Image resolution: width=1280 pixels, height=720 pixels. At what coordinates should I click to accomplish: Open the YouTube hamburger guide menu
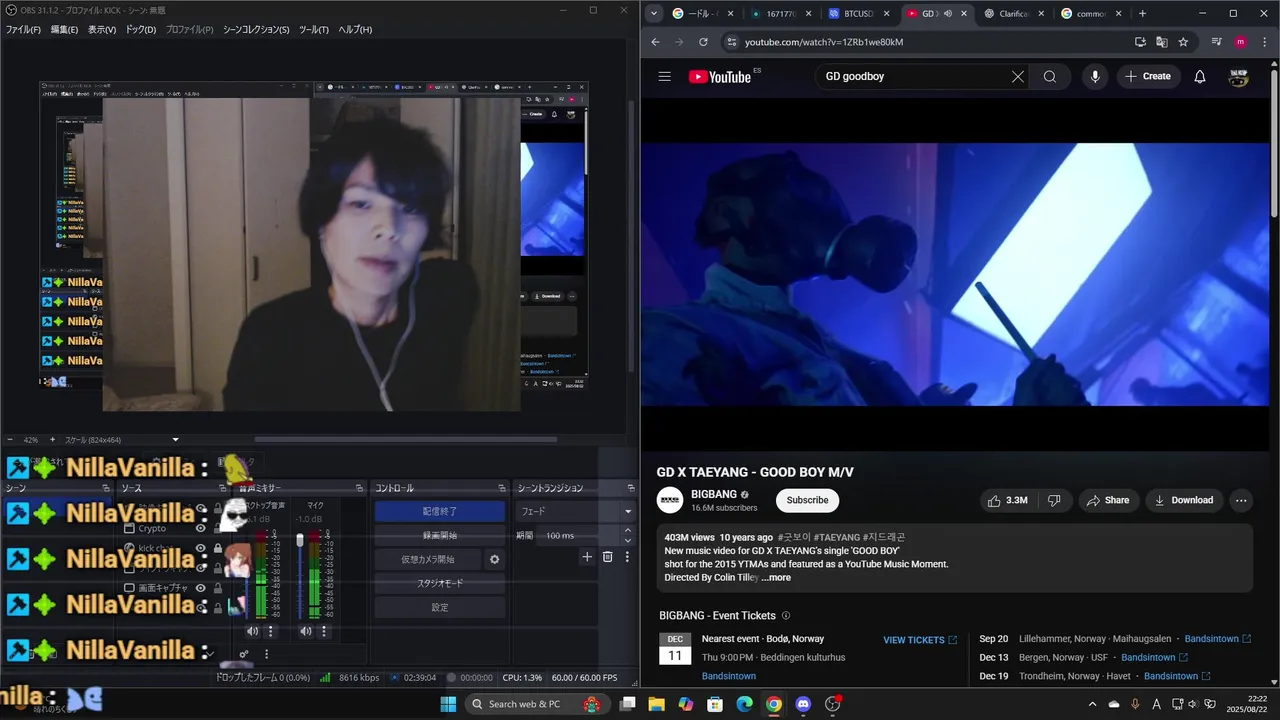tap(665, 76)
